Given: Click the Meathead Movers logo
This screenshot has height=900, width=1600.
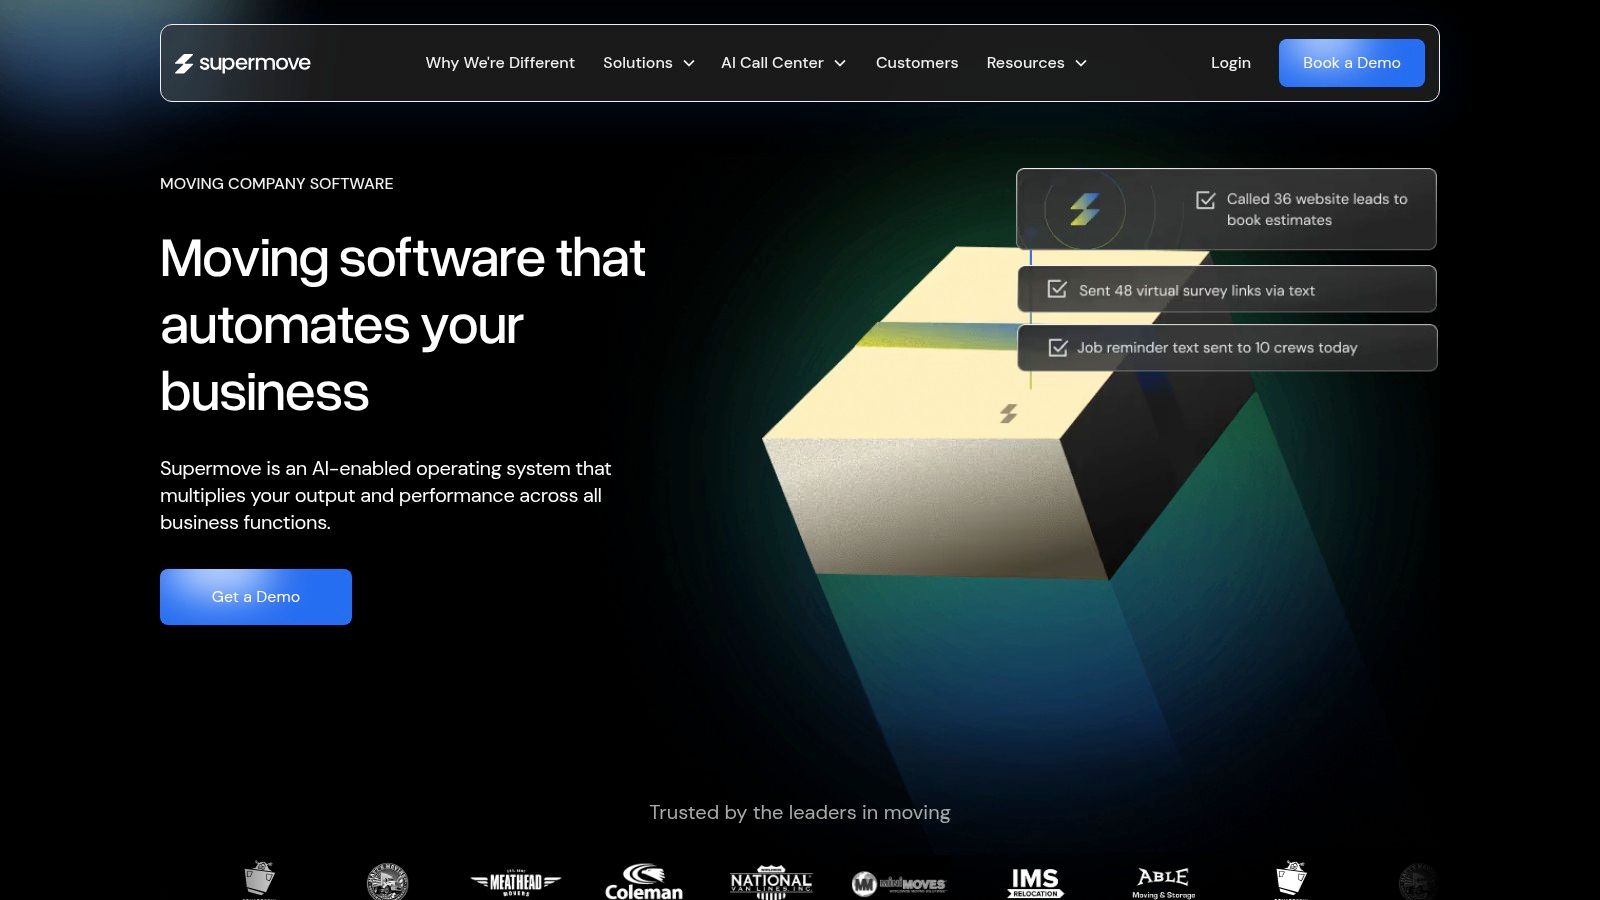Looking at the screenshot, I should point(516,882).
